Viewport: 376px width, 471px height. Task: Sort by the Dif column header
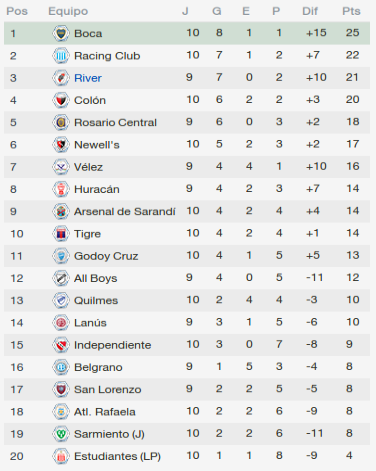click(x=310, y=11)
